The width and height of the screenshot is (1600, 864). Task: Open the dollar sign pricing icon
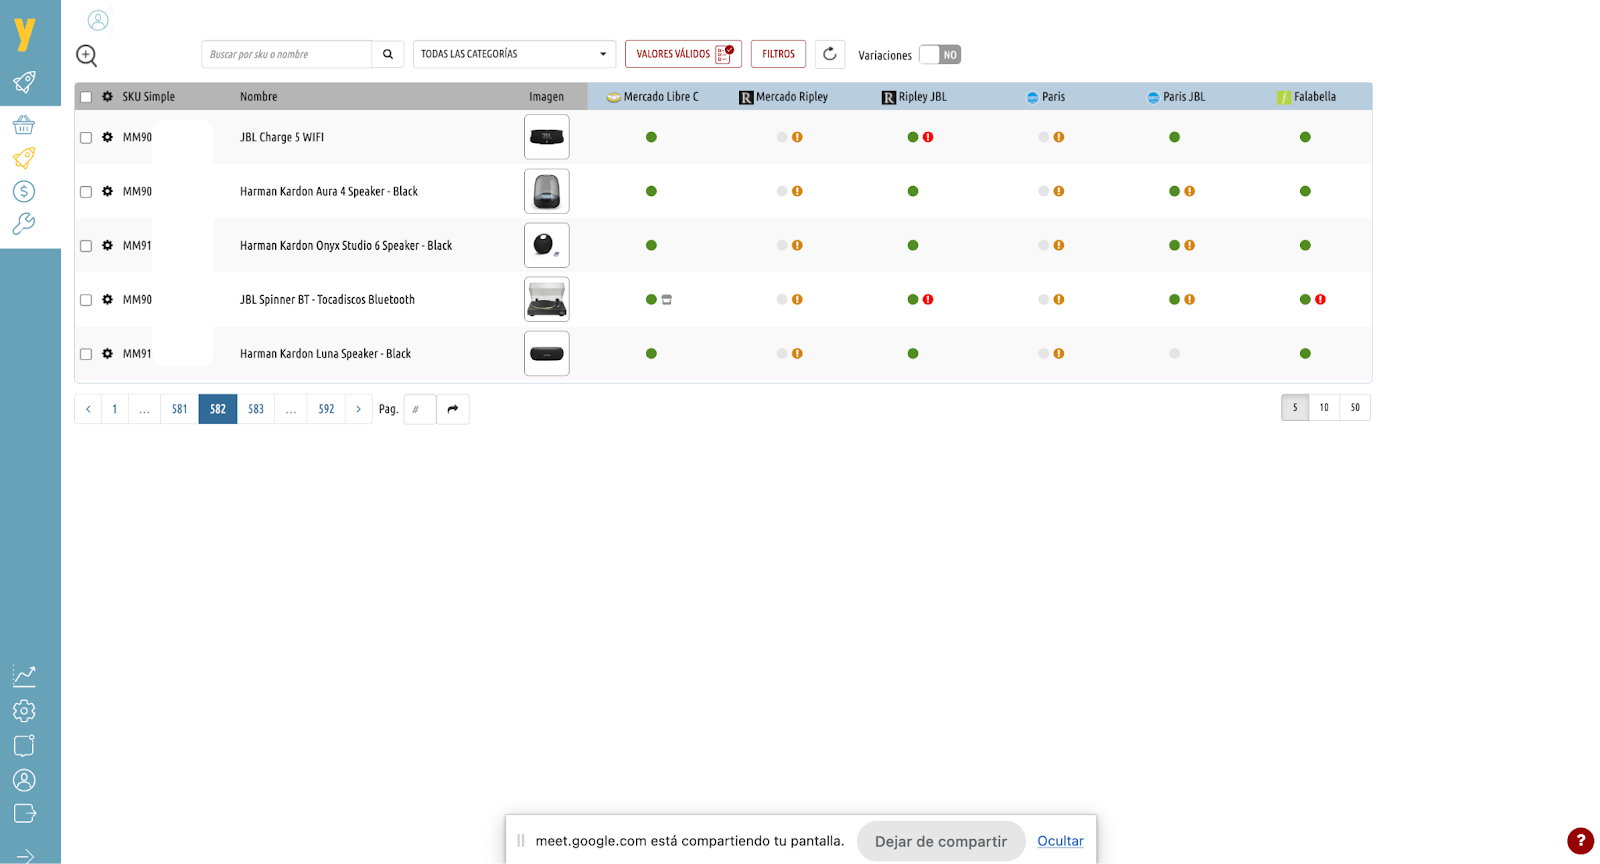24,191
